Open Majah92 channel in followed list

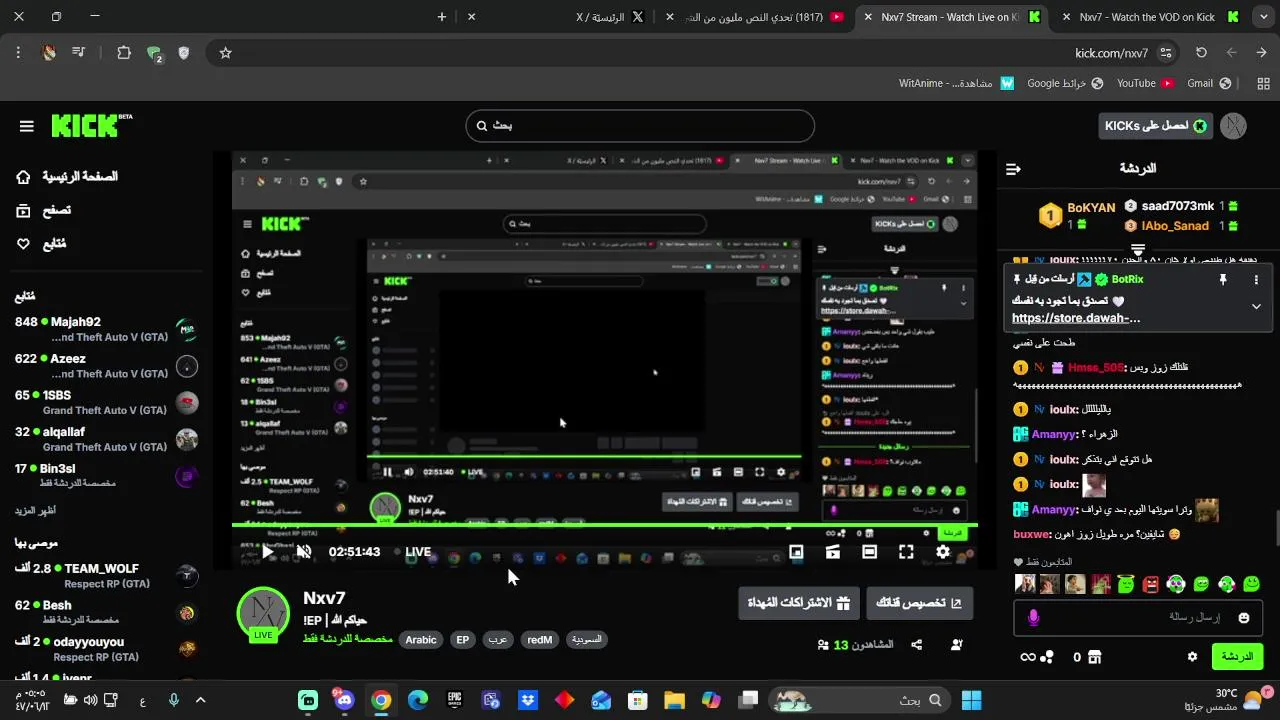(106, 329)
